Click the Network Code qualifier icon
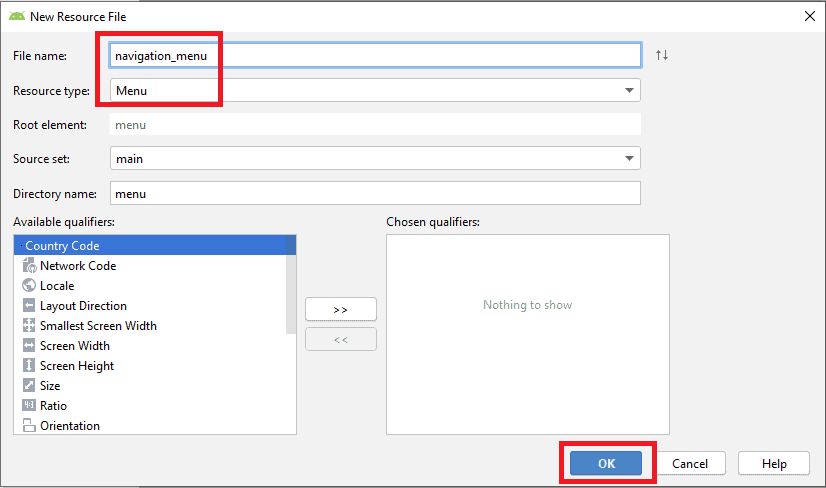 29,266
